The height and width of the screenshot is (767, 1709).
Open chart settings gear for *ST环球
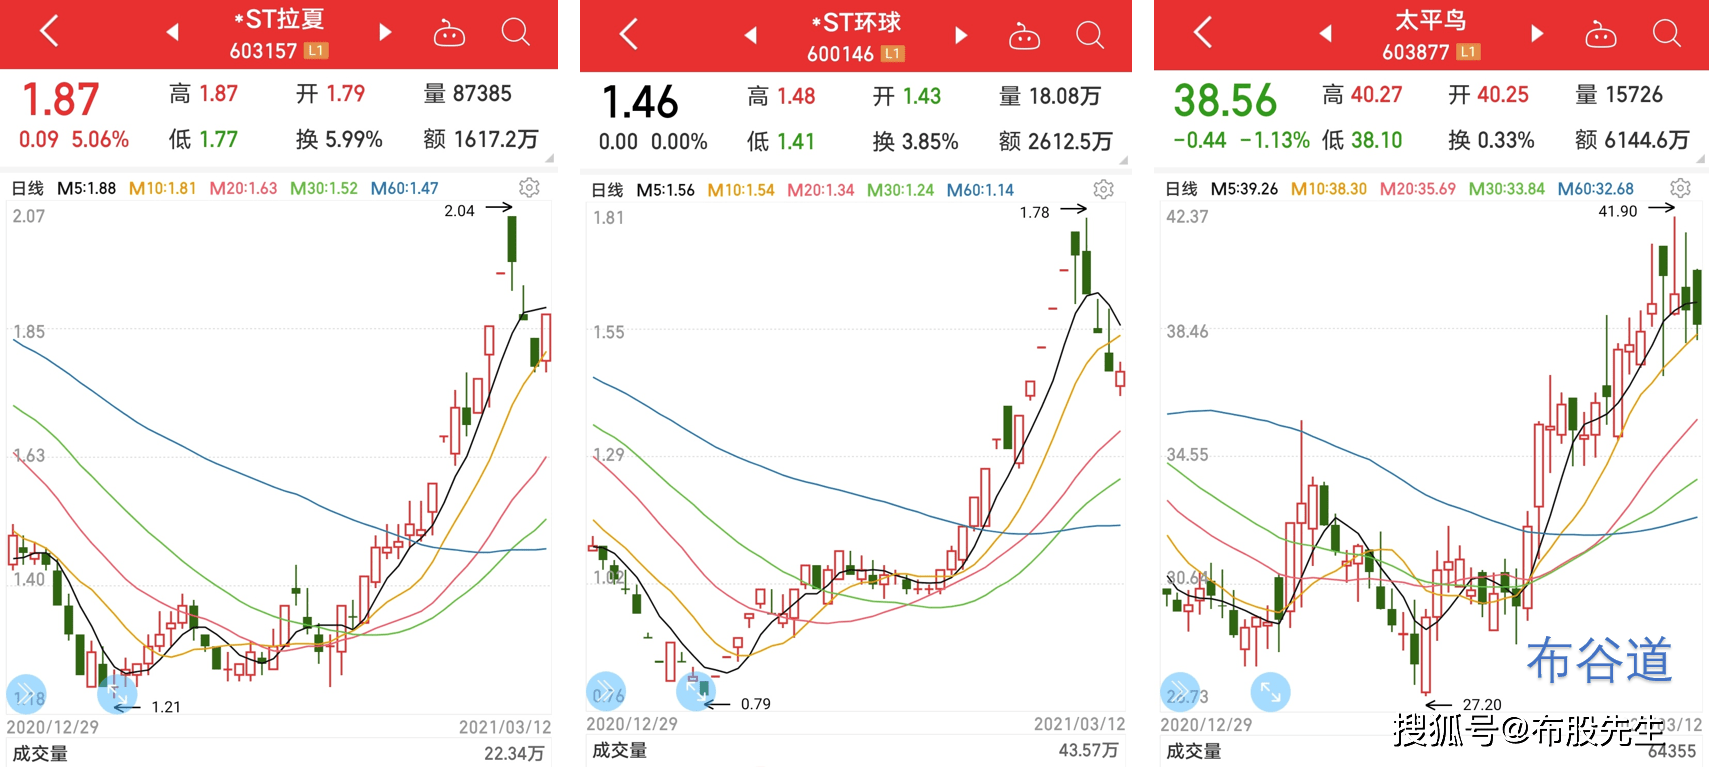tap(1104, 189)
